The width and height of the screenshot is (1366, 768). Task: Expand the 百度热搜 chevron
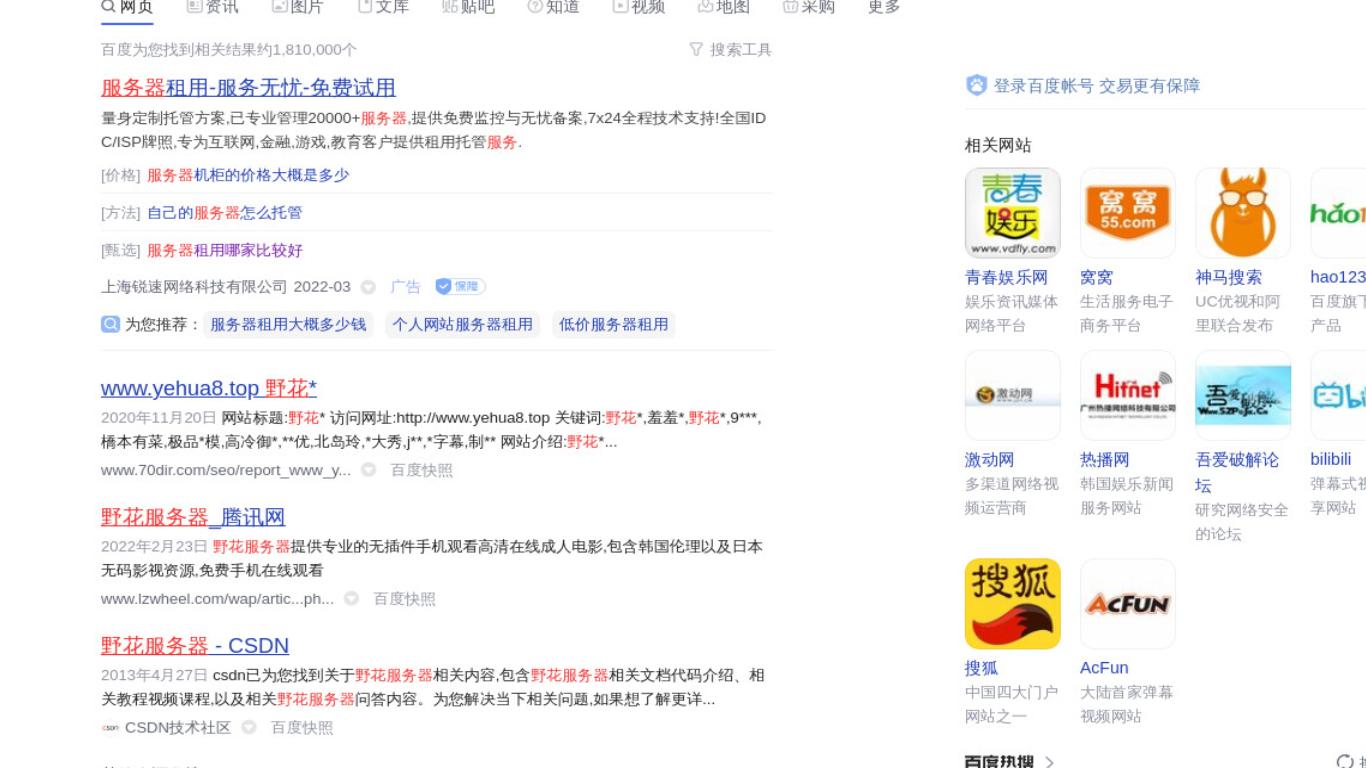click(x=1049, y=762)
